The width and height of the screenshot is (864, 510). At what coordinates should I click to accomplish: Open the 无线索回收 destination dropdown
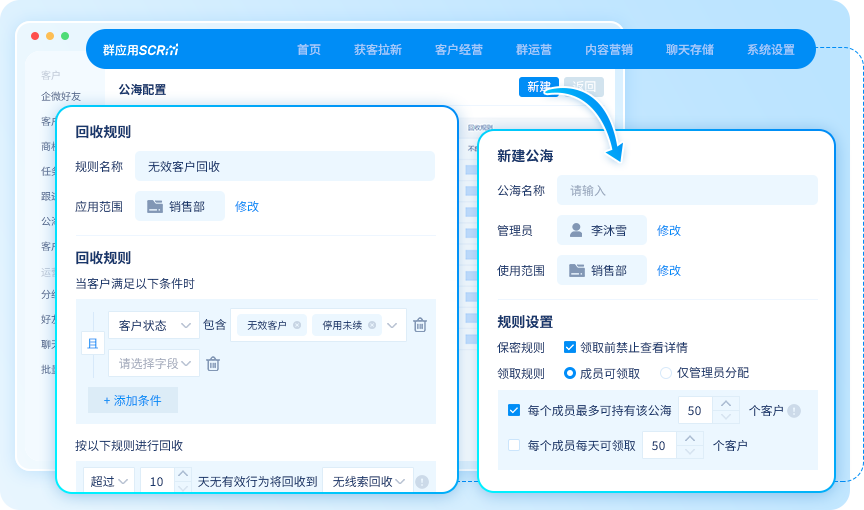(368, 481)
